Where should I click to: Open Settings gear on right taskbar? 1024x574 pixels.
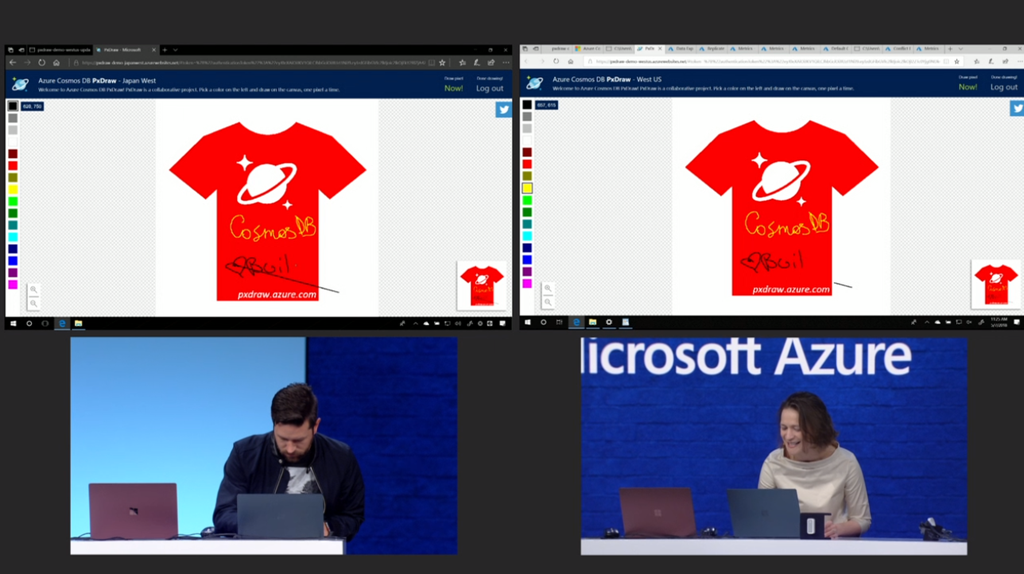point(609,322)
